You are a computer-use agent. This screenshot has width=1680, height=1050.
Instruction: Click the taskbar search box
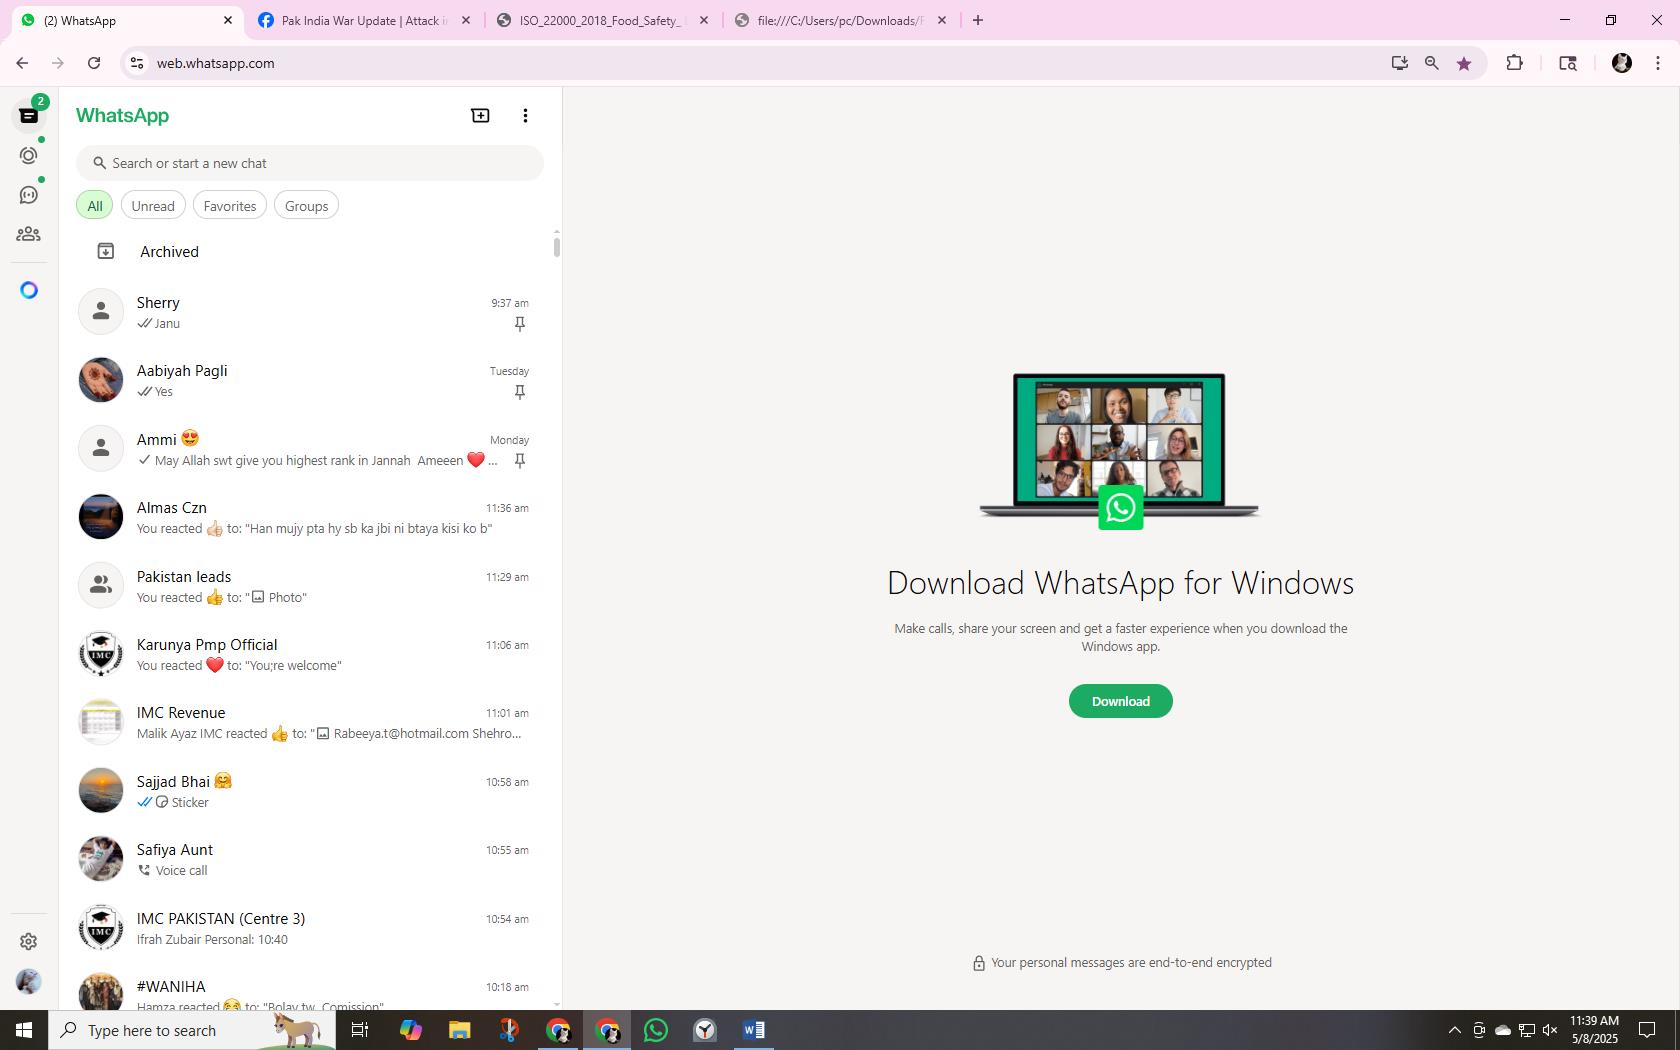pos(192,1030)
